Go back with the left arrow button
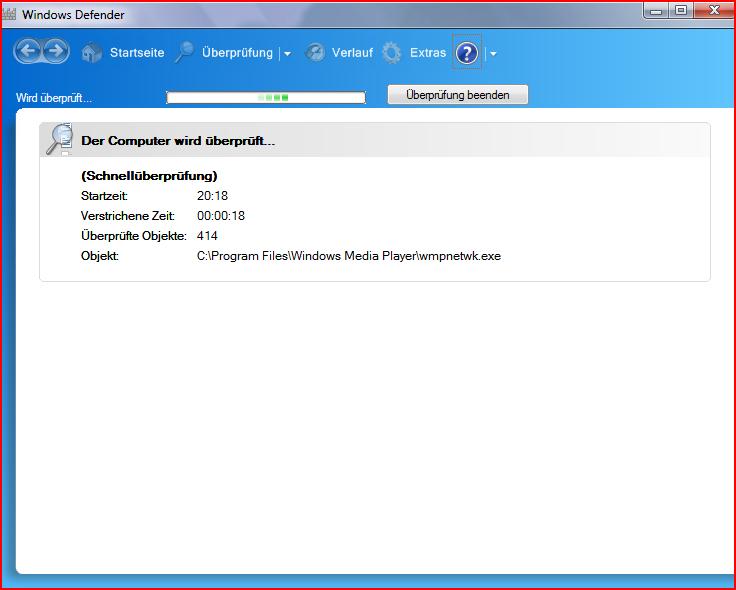Screen dimensions: 736x590 click(x=29, y=51)
